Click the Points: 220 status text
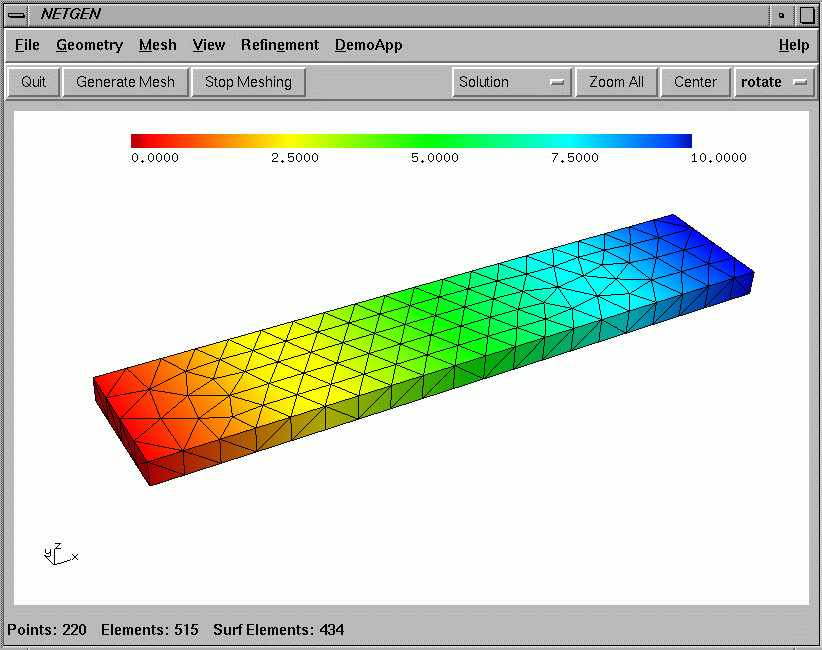This screenshot has width=822, height=650. [47, 630]
